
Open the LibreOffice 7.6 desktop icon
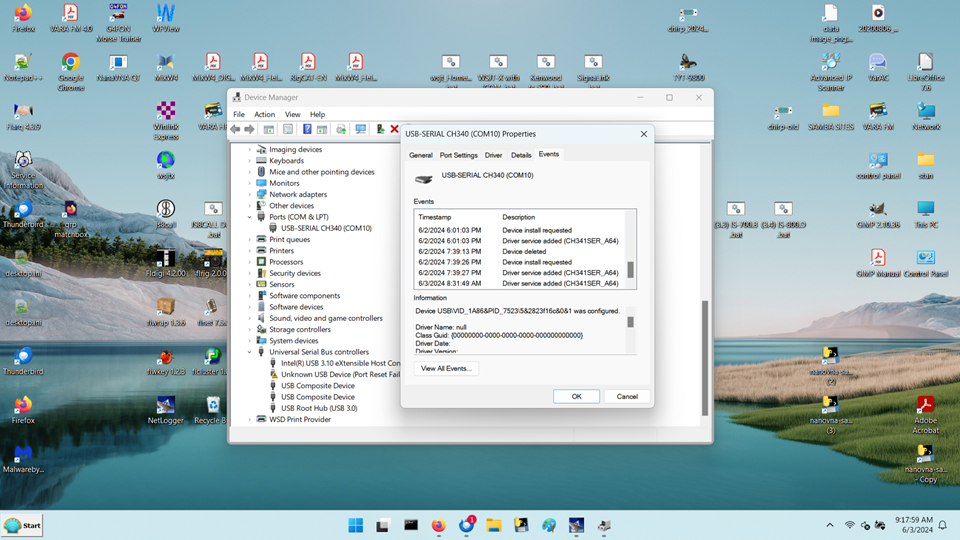pyautogui.click(x=926, y=71)
